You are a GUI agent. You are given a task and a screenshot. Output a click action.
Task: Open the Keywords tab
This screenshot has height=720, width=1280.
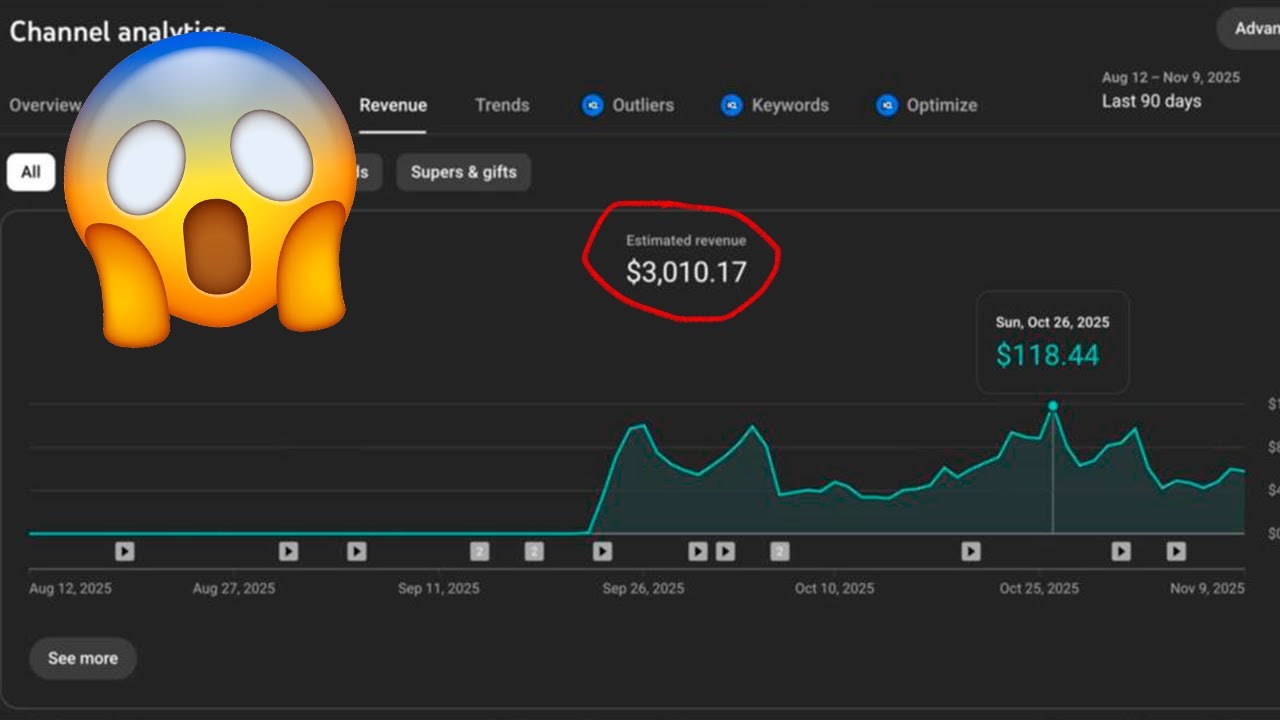pyautogui.click(x=790, y=105)
